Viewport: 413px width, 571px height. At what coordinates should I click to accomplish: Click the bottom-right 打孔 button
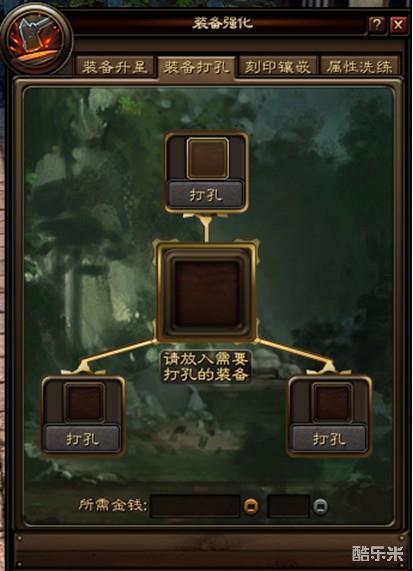point(329,439)
